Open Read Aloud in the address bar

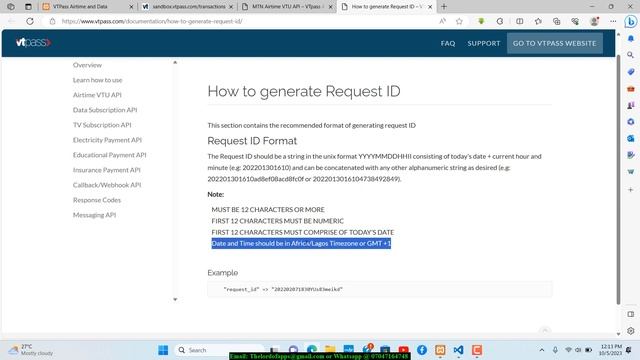[x=442, y=21]
